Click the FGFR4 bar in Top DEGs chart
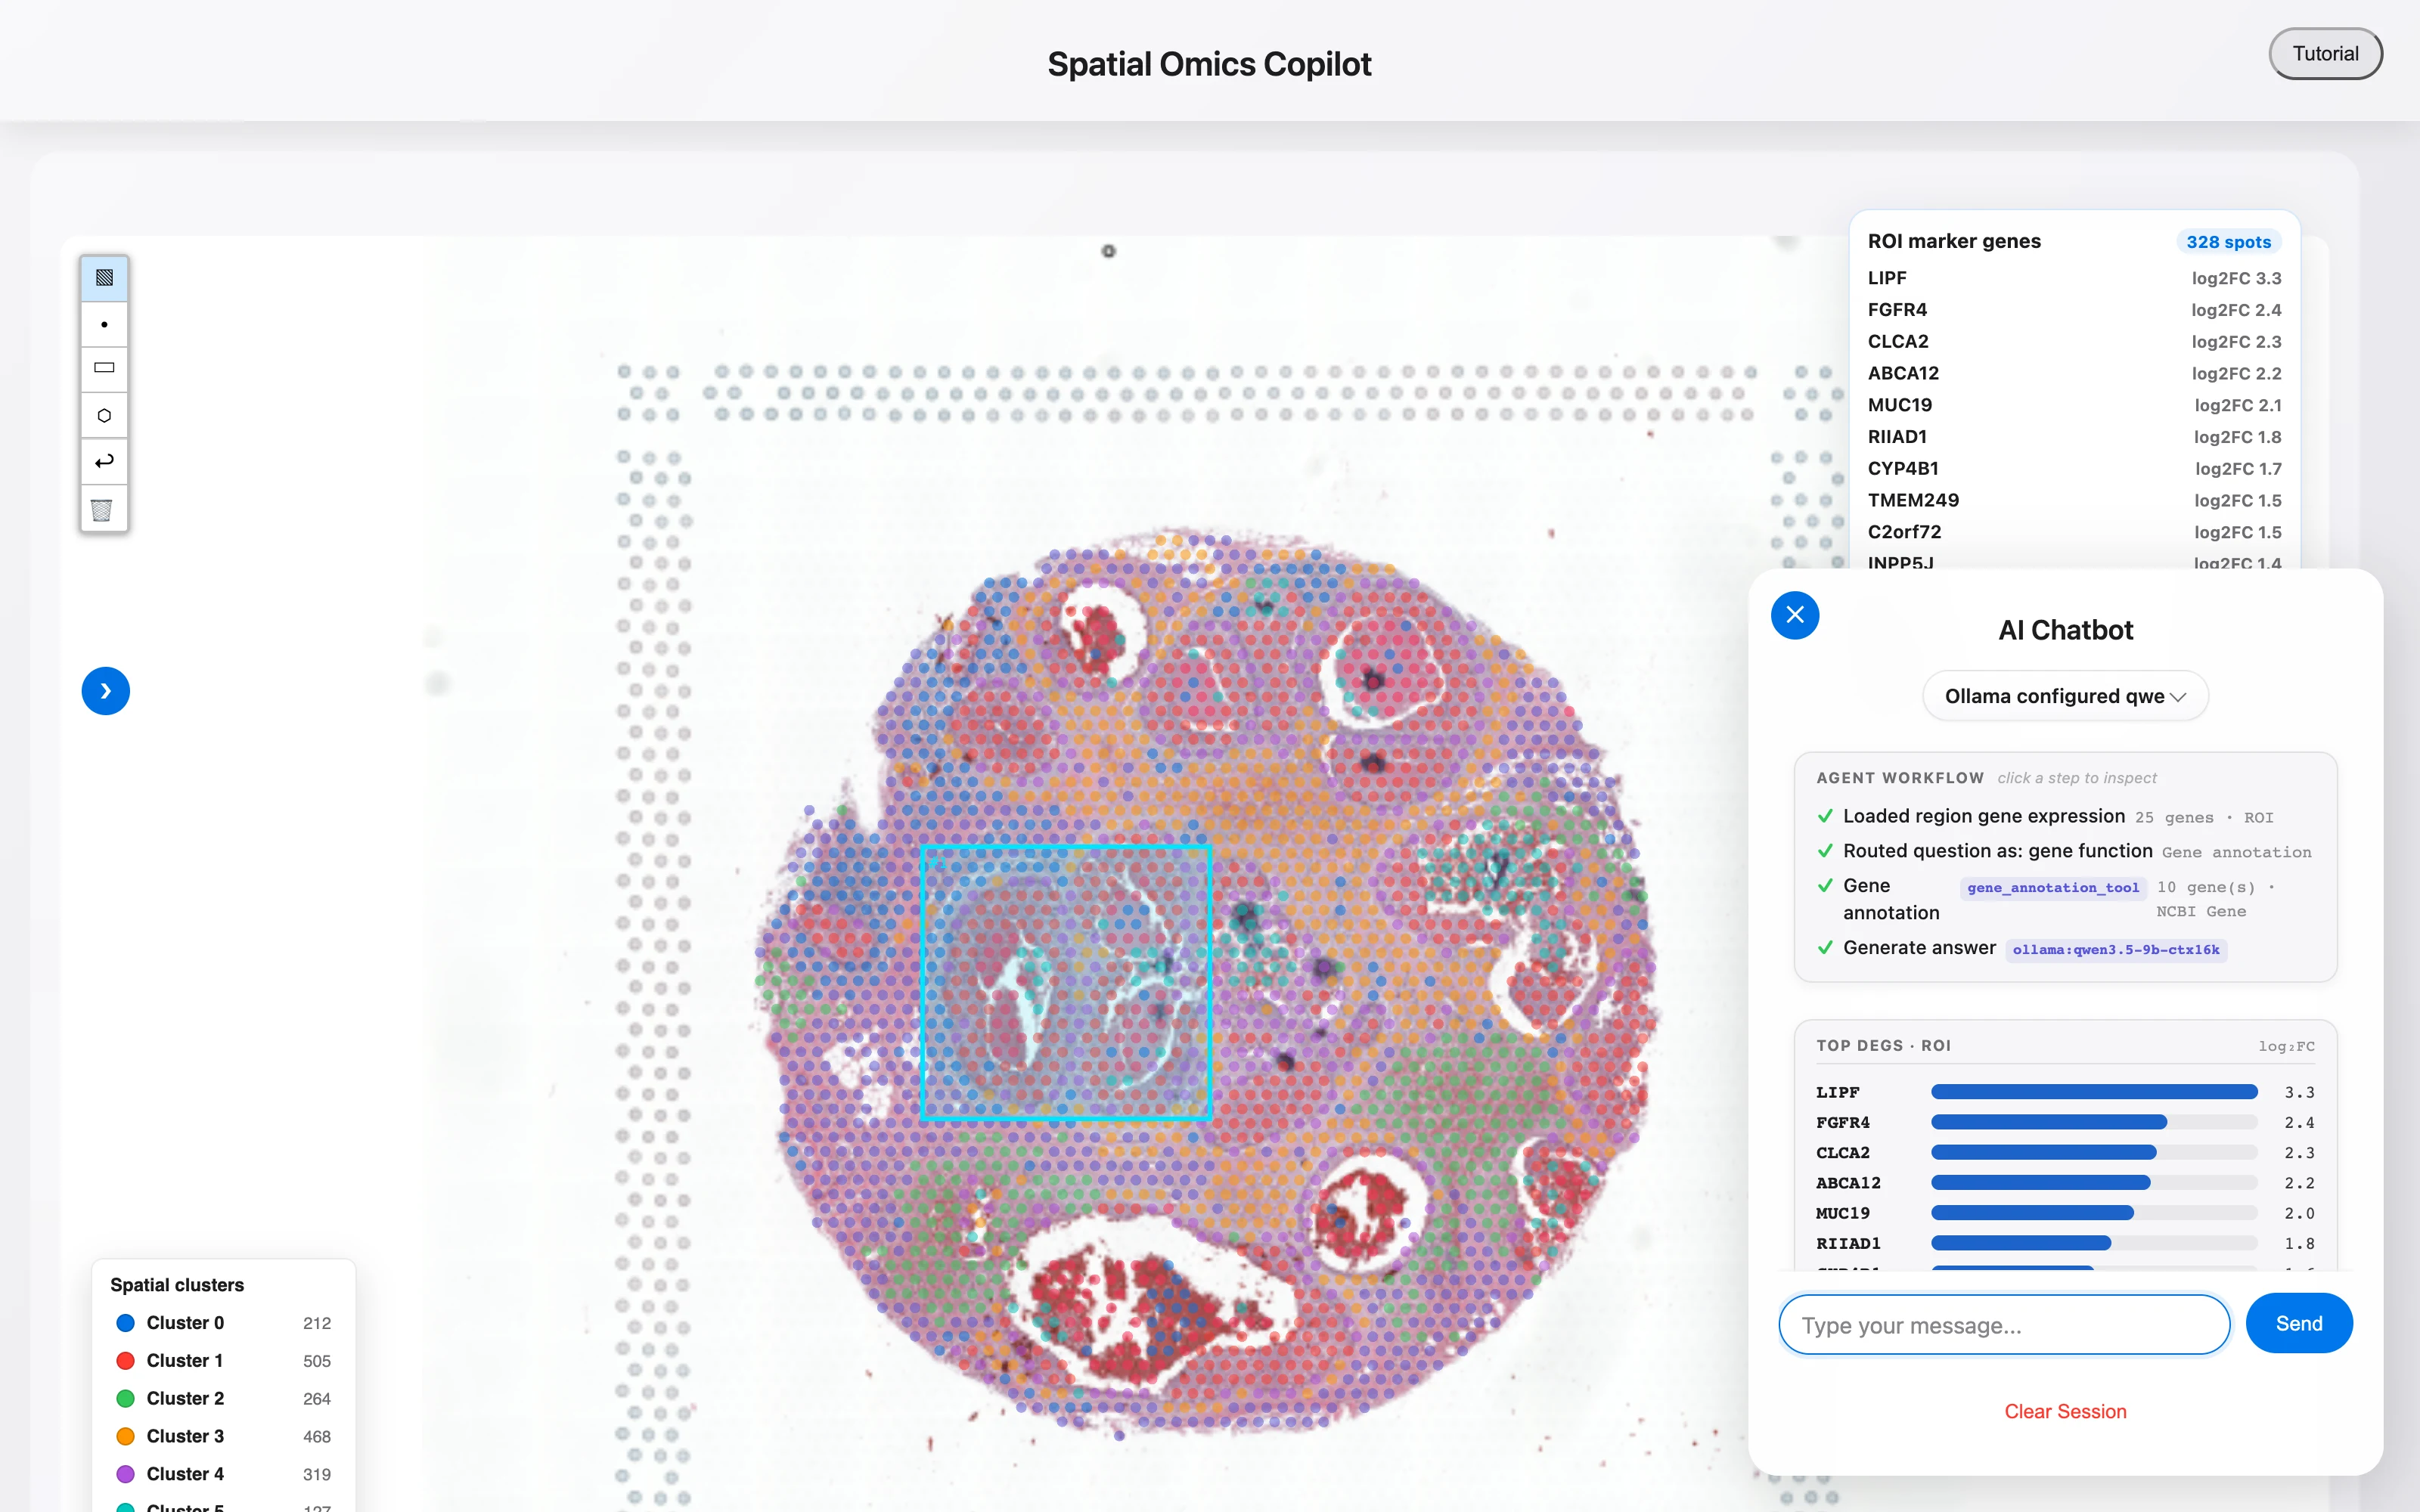Screen dimensions: 2420x1512 2049,1122
